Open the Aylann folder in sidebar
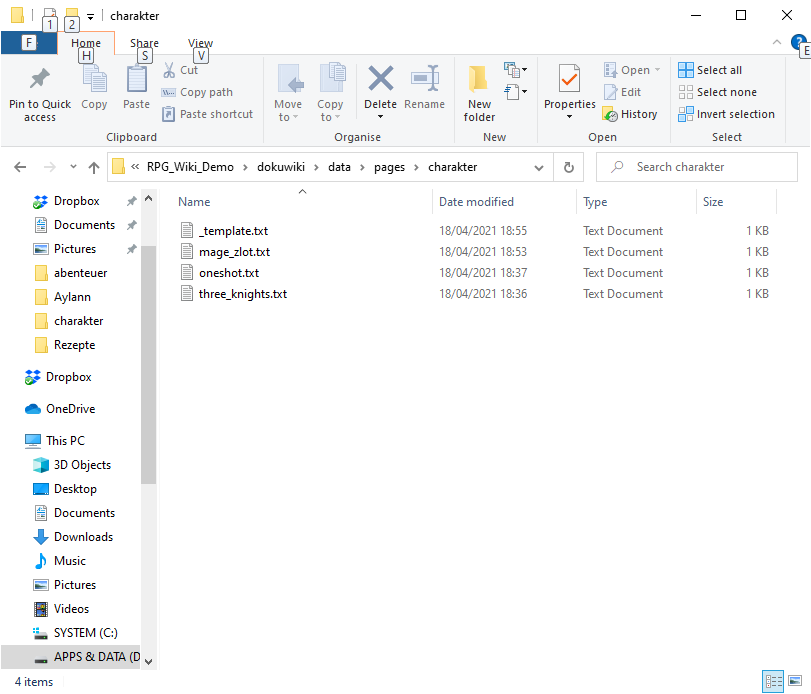 [x=72, y=297]
